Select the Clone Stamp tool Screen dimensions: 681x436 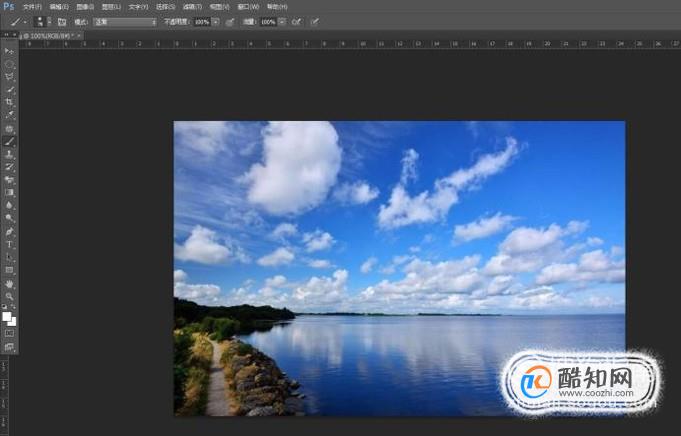[x=9, y=154]
